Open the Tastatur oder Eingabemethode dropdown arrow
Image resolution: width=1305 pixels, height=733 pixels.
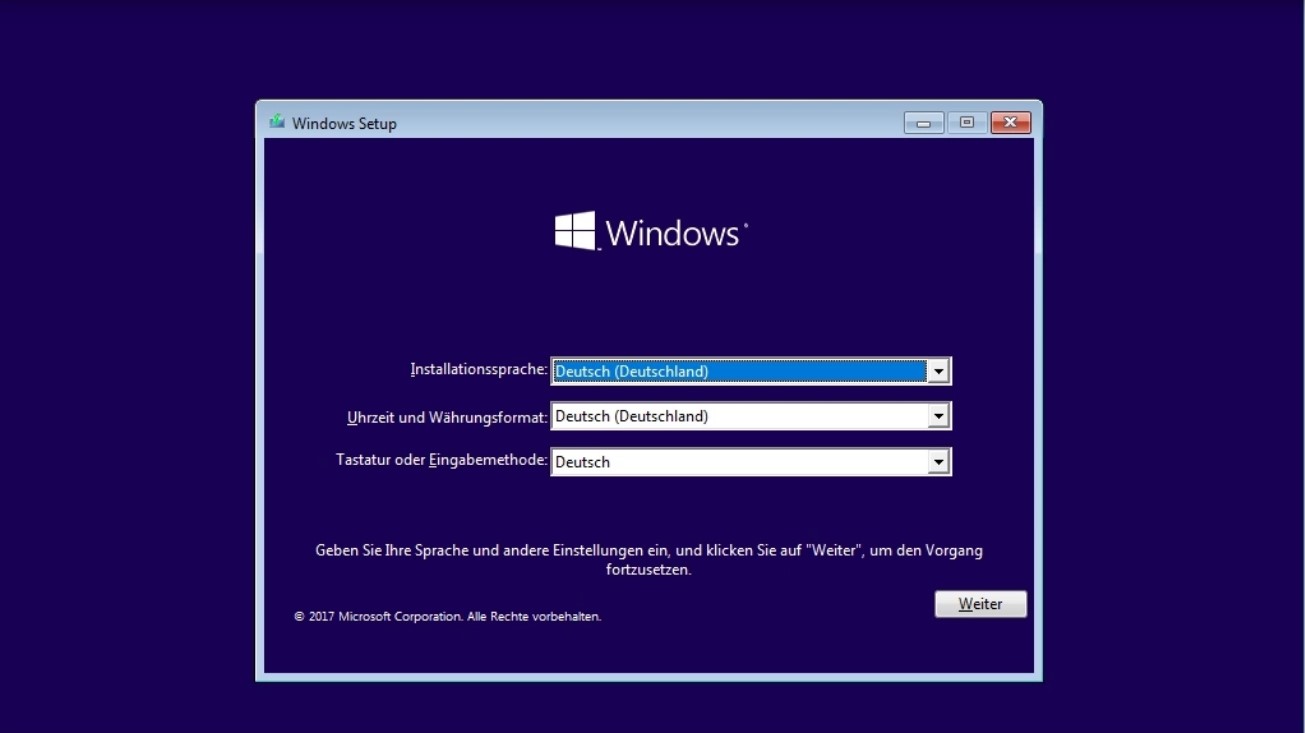[x=938, y=462]
